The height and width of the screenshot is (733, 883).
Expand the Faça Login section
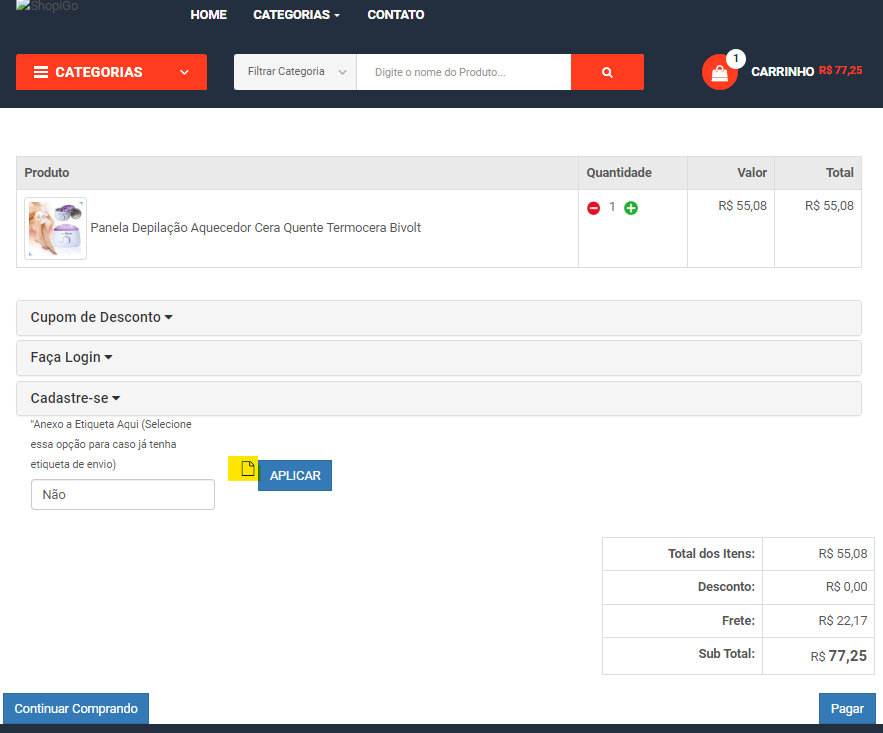tap(71, 357)
